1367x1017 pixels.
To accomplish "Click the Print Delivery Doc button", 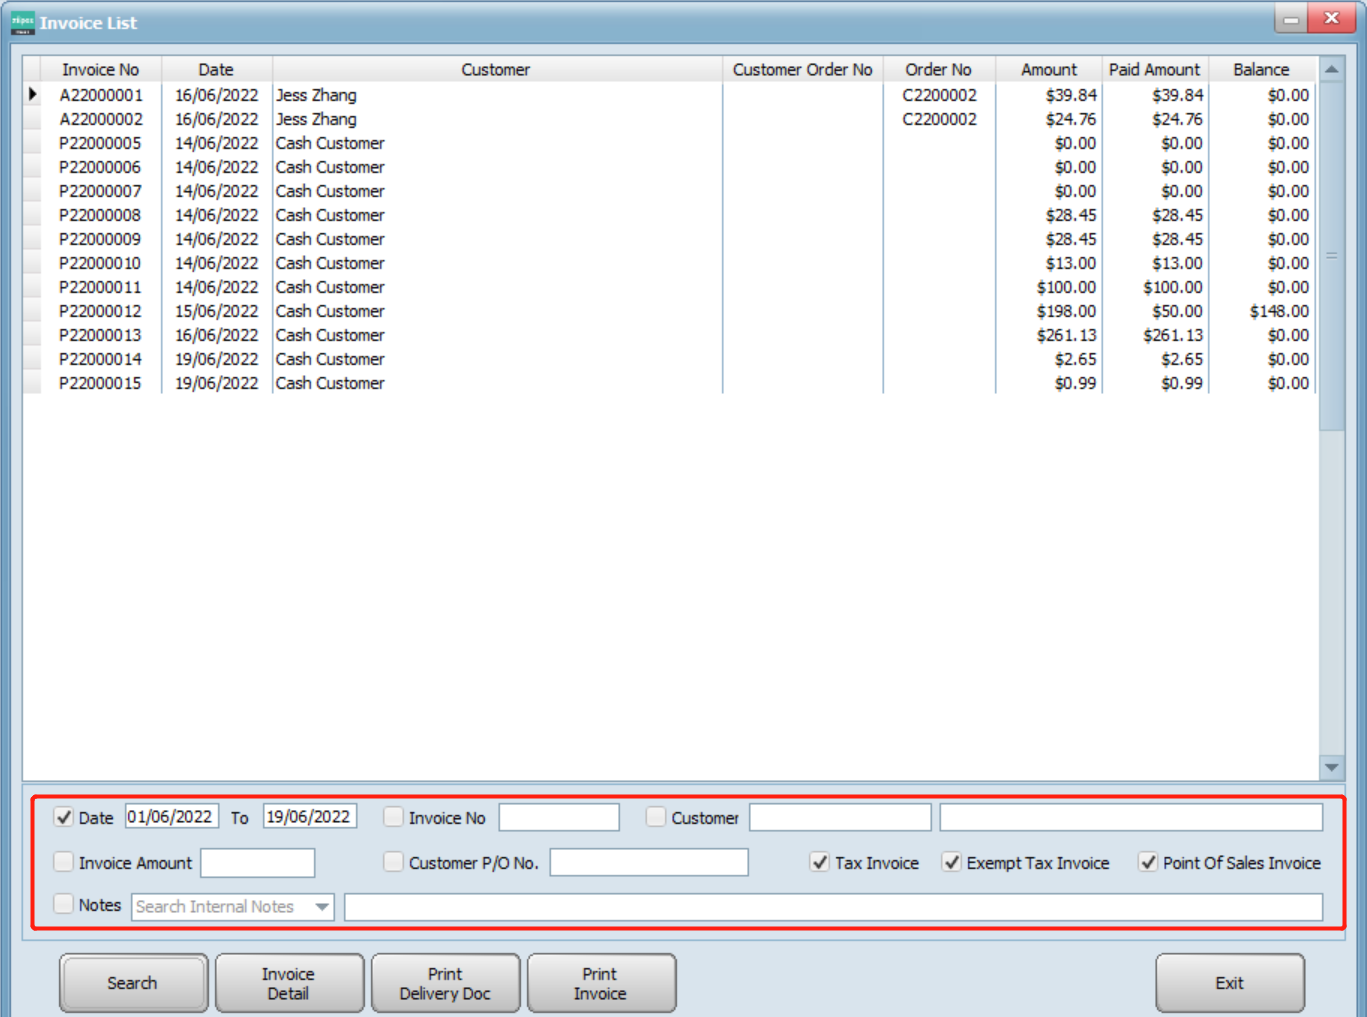I will click(445, 982).
